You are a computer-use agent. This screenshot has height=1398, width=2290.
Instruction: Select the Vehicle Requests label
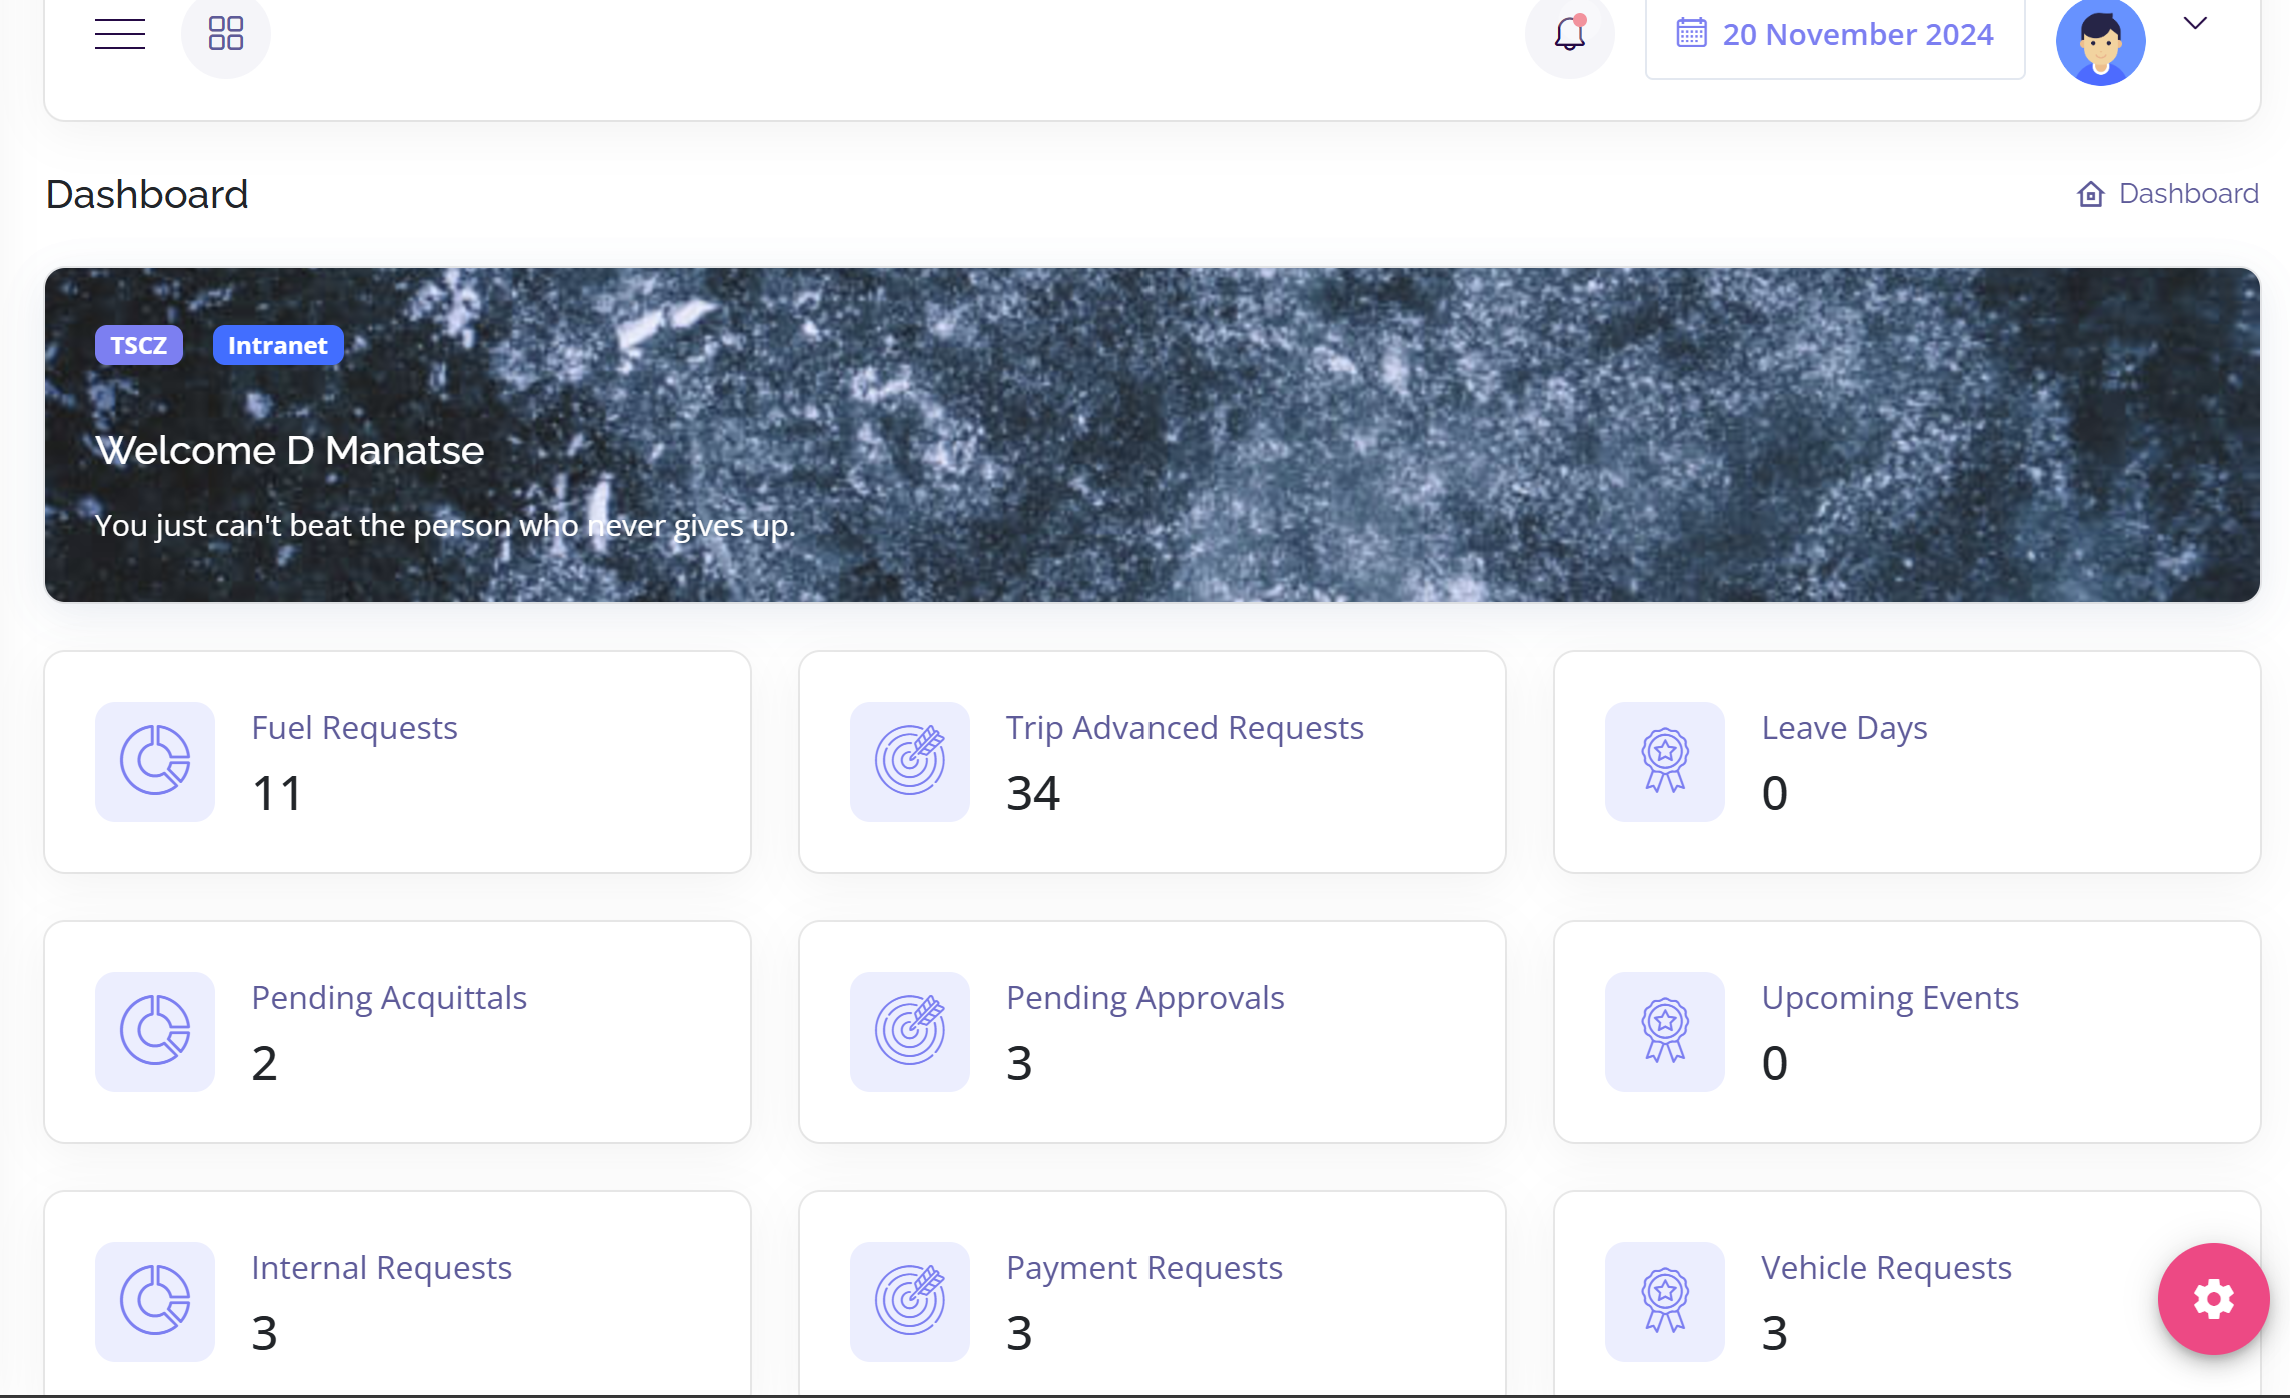(x=1885, y=1267)
